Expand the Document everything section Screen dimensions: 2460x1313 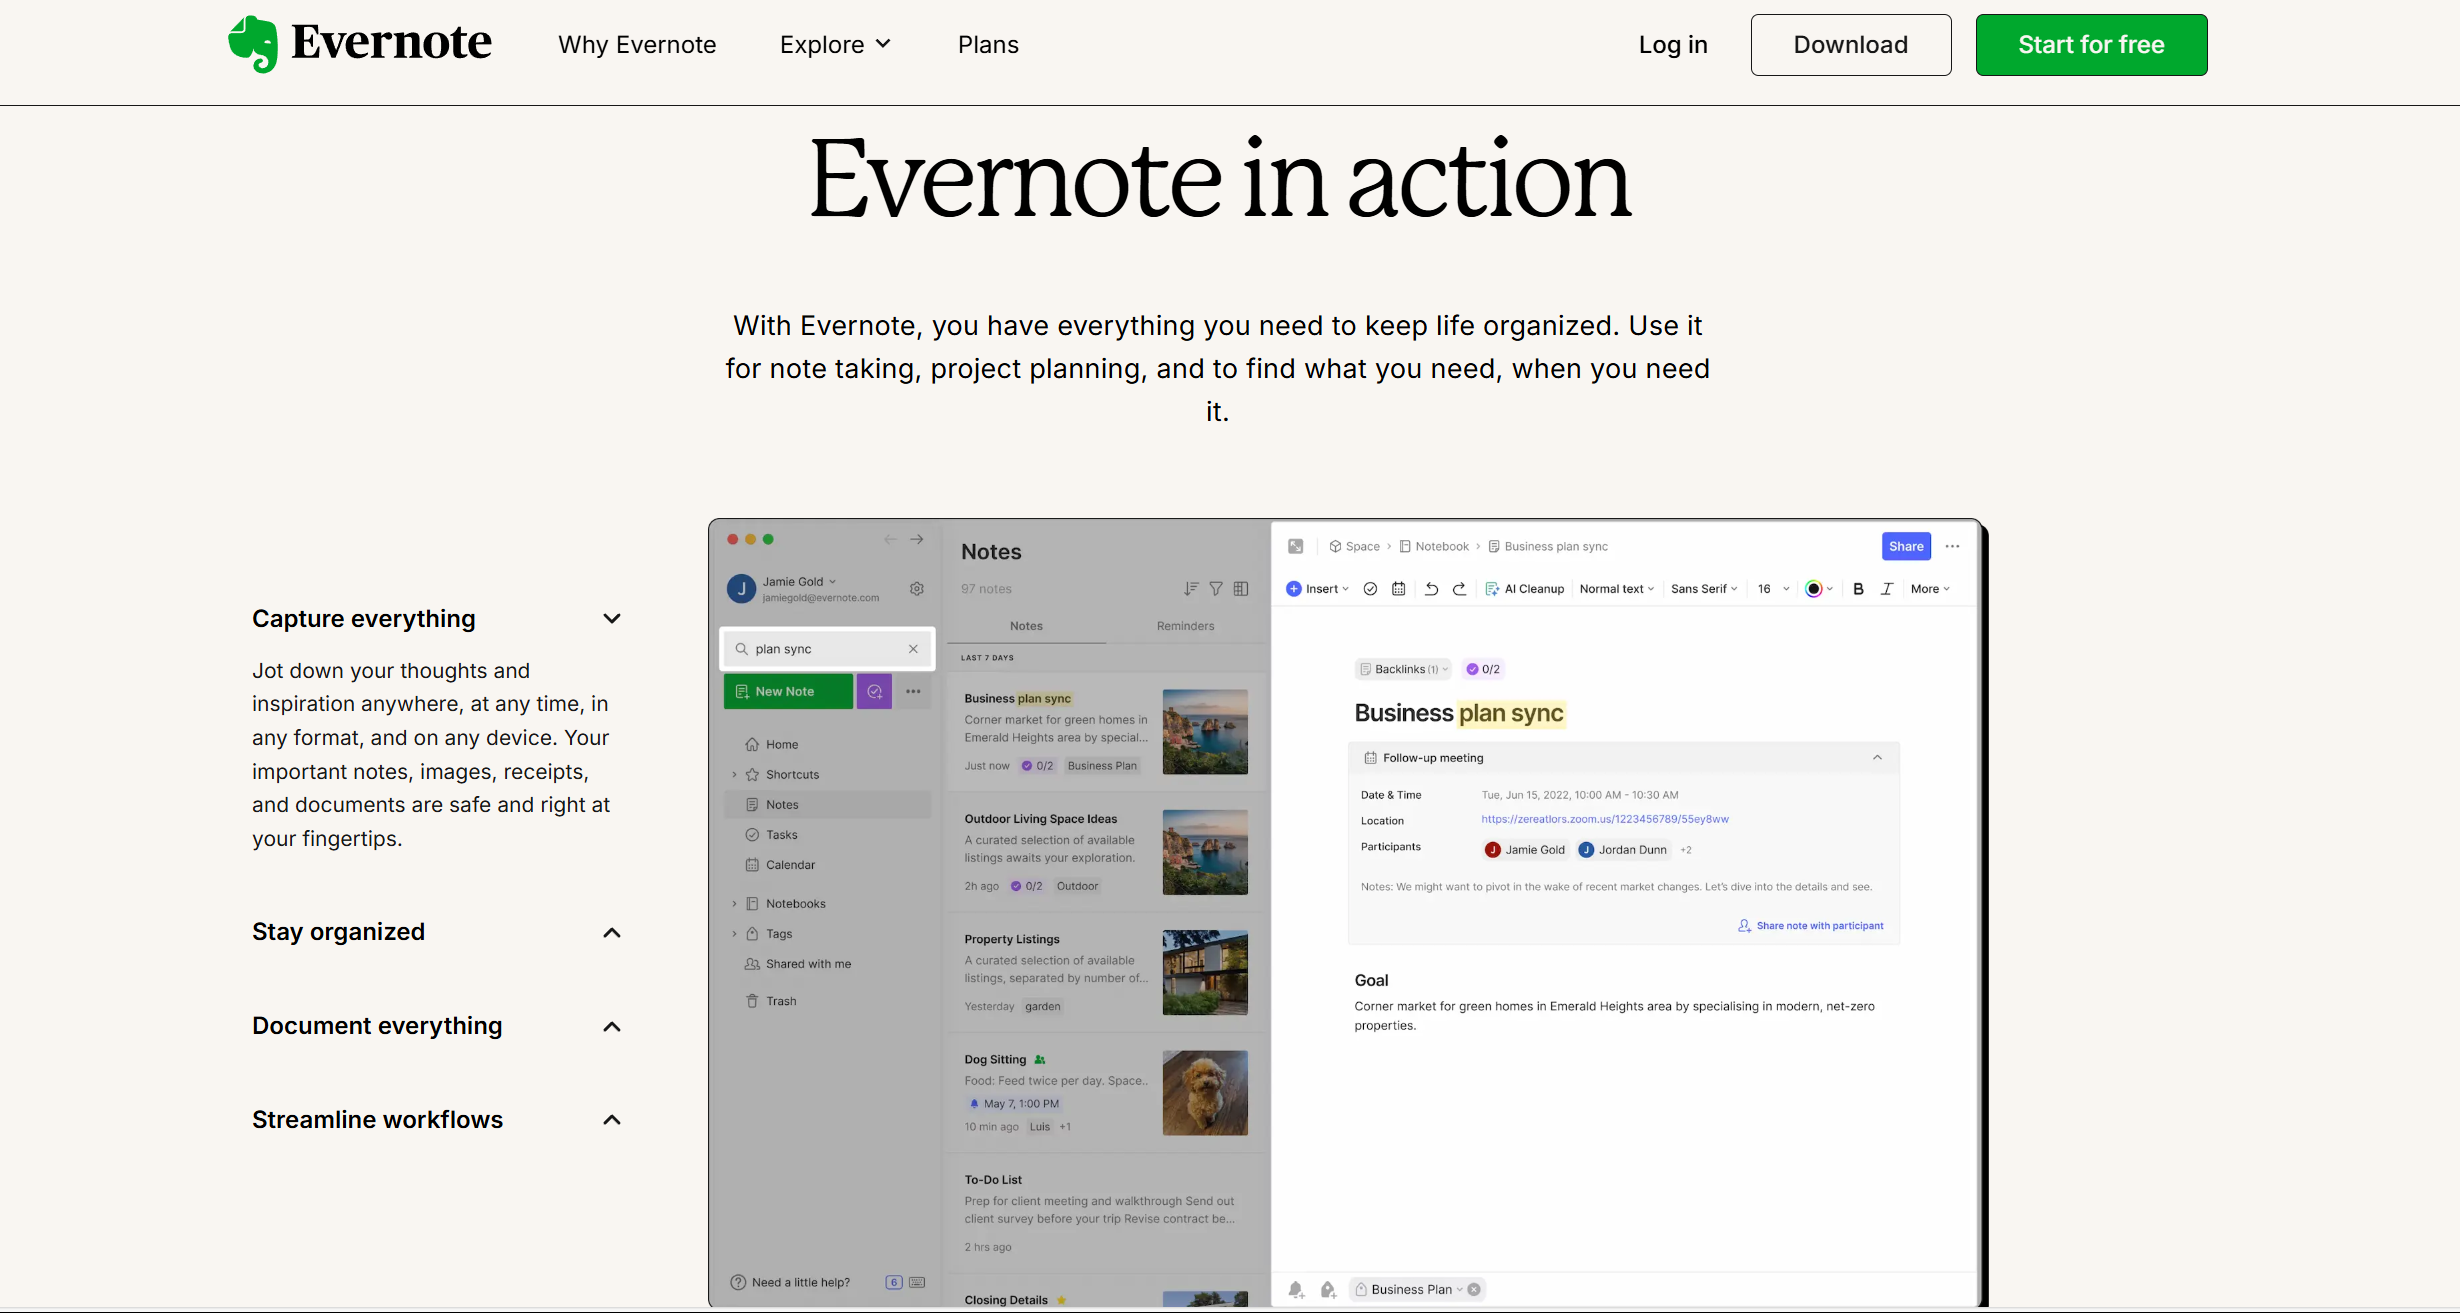612,1027
